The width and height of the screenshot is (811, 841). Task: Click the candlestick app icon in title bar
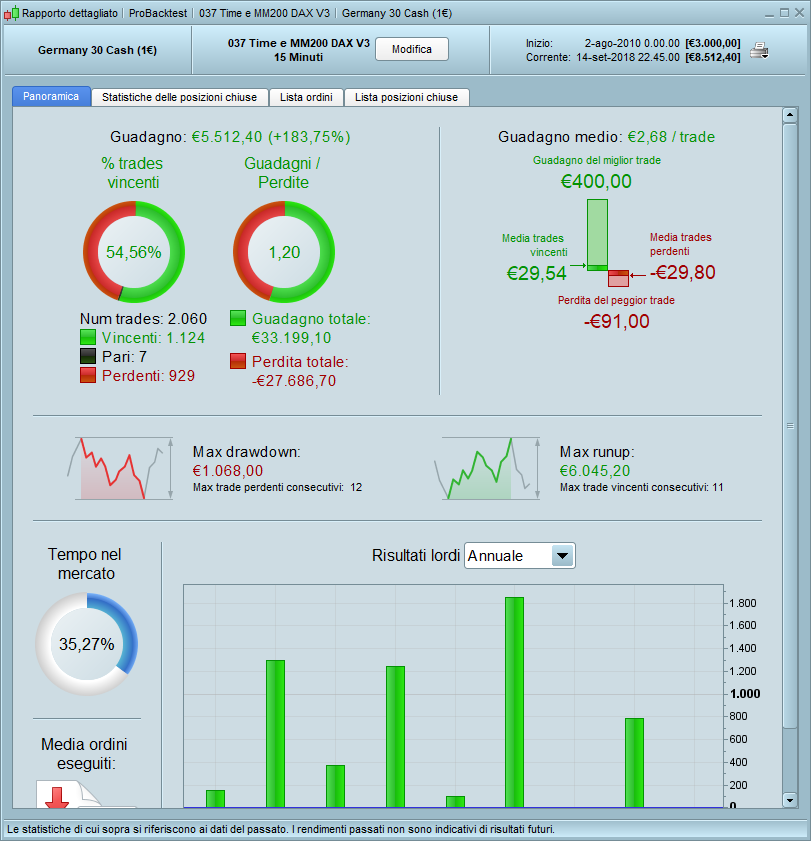(x=11, y=13)
